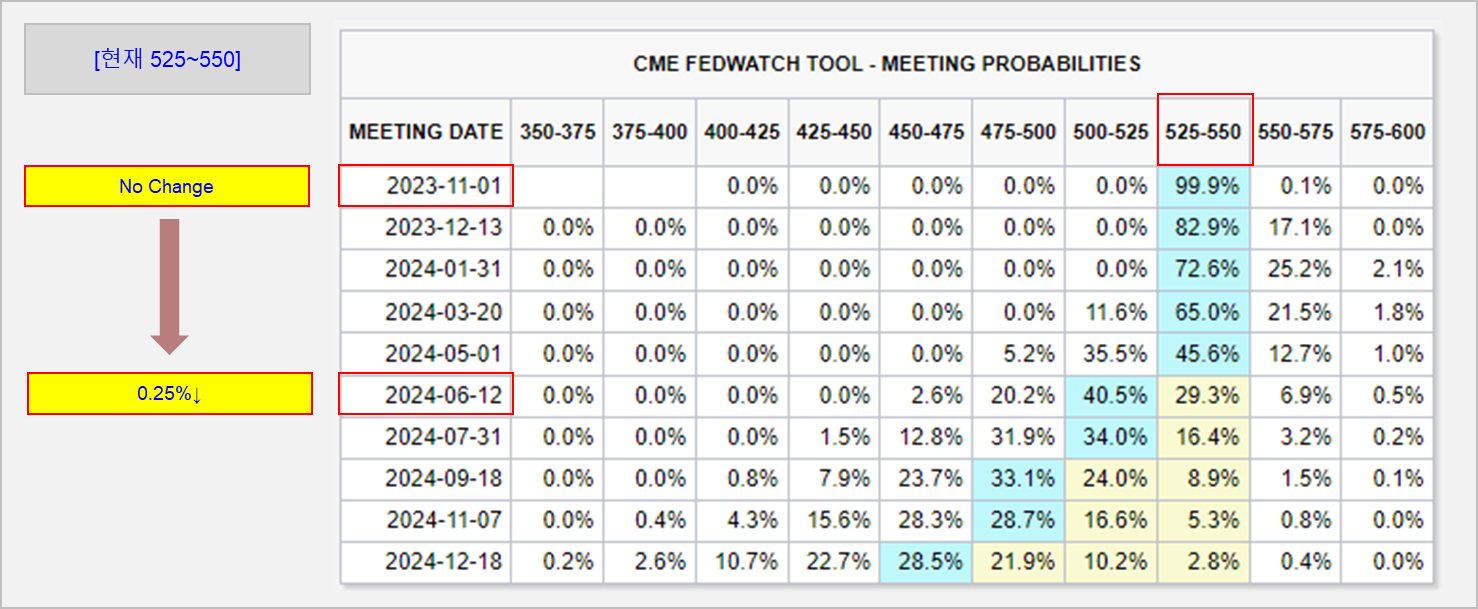This screenshot has height=609, width=1478.
Task: Select the '2024-07-31' meeting date cell
Action: pos(426,437)
